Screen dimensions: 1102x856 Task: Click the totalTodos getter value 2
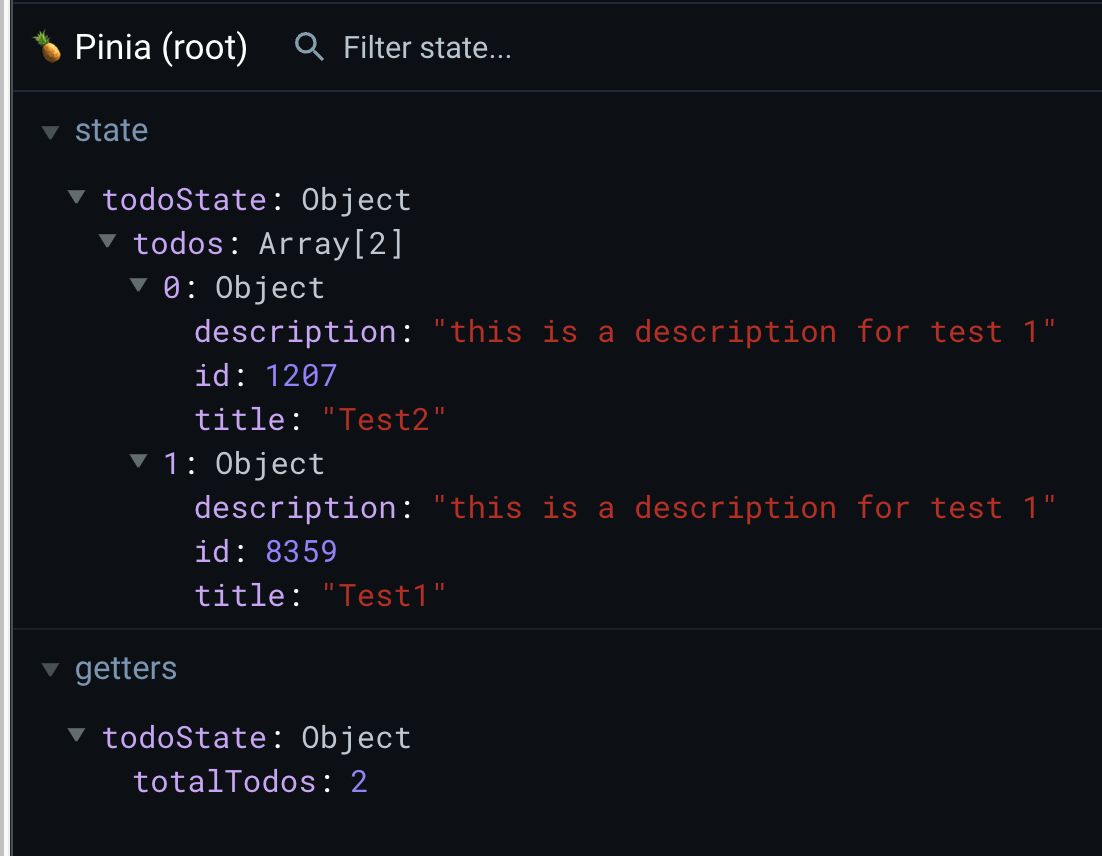359,781
